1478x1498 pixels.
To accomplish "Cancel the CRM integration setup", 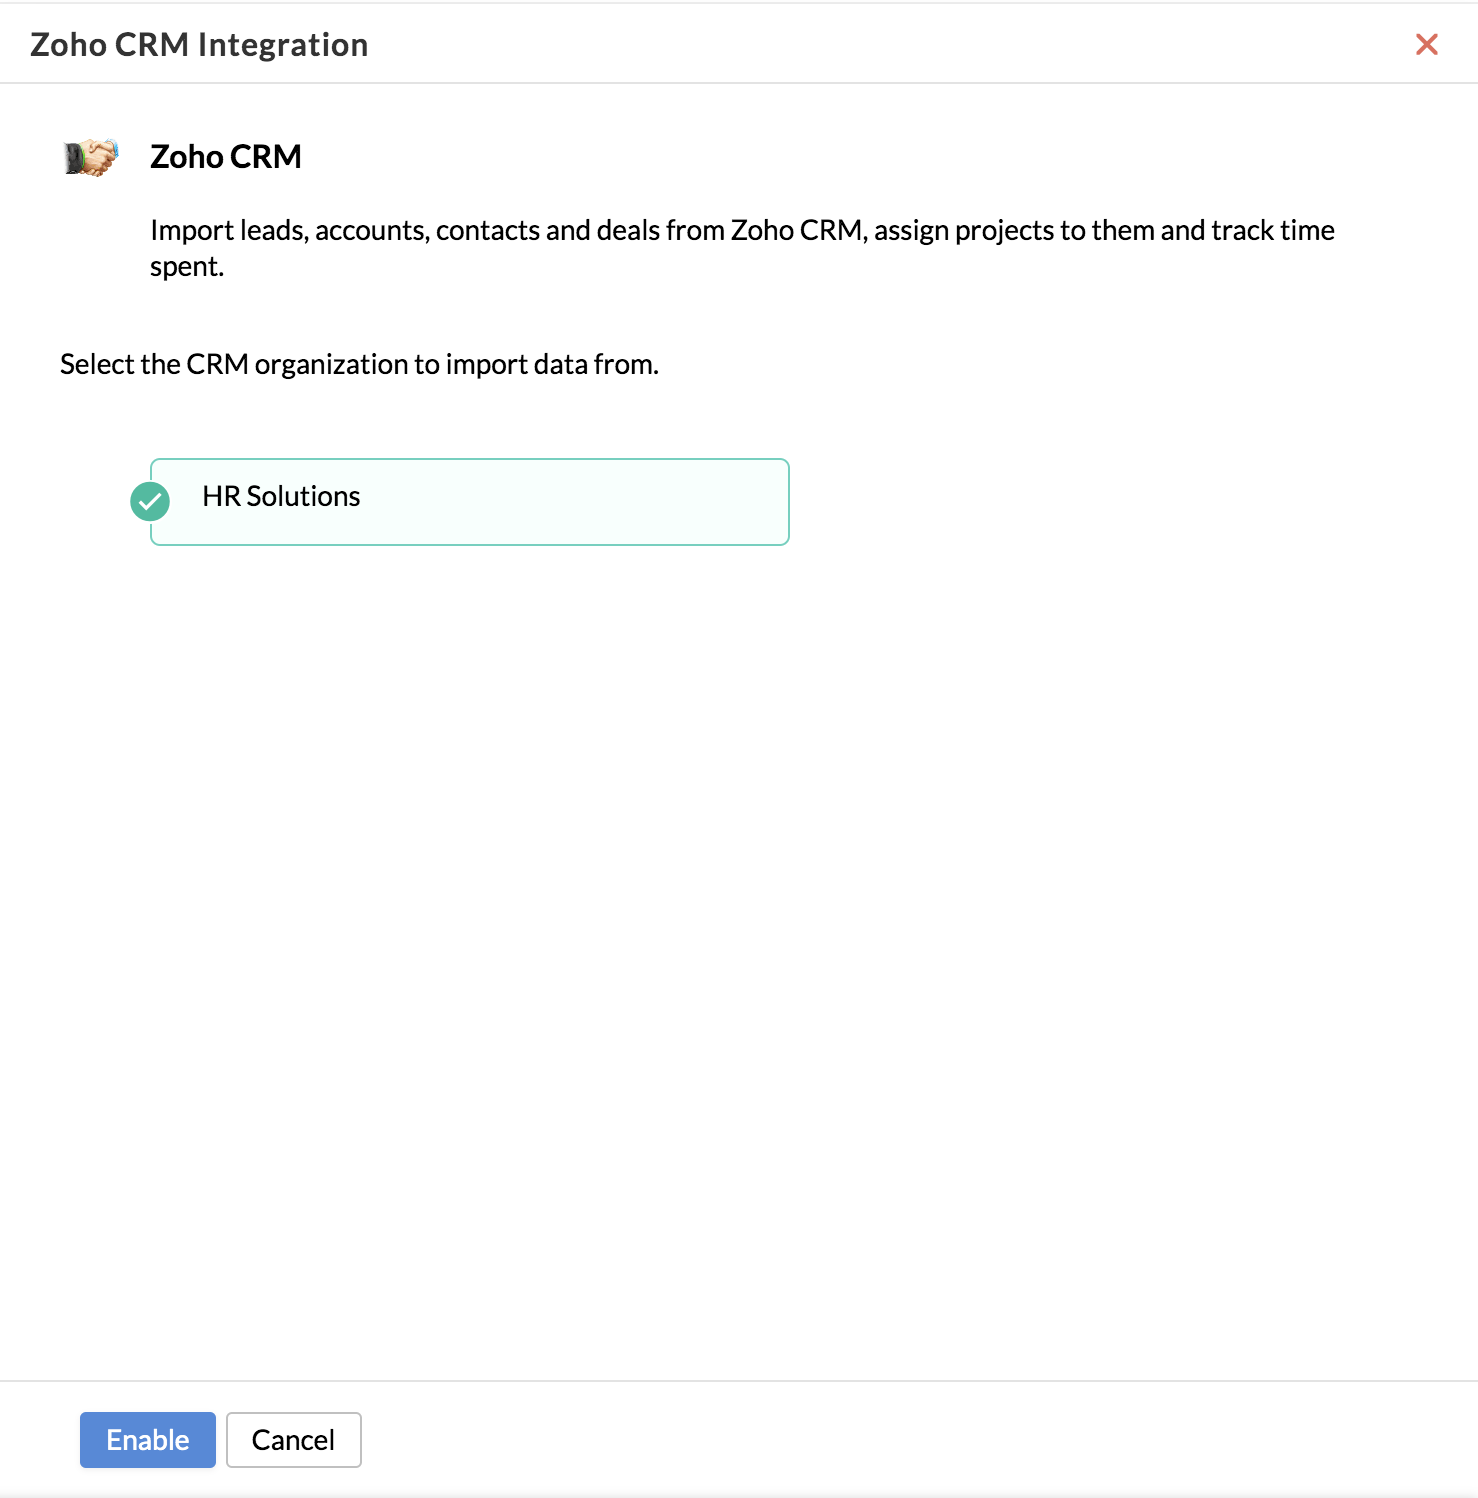I will [x=293, y=1440].
